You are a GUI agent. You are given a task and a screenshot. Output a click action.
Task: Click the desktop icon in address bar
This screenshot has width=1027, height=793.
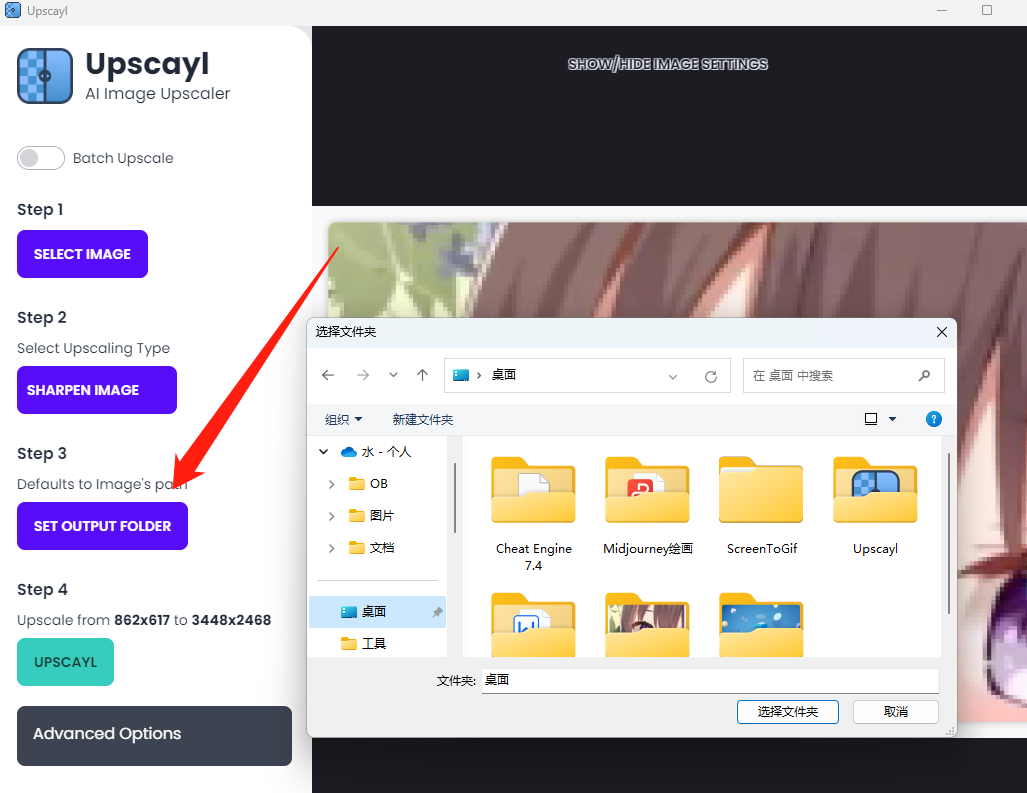point(461,375)
